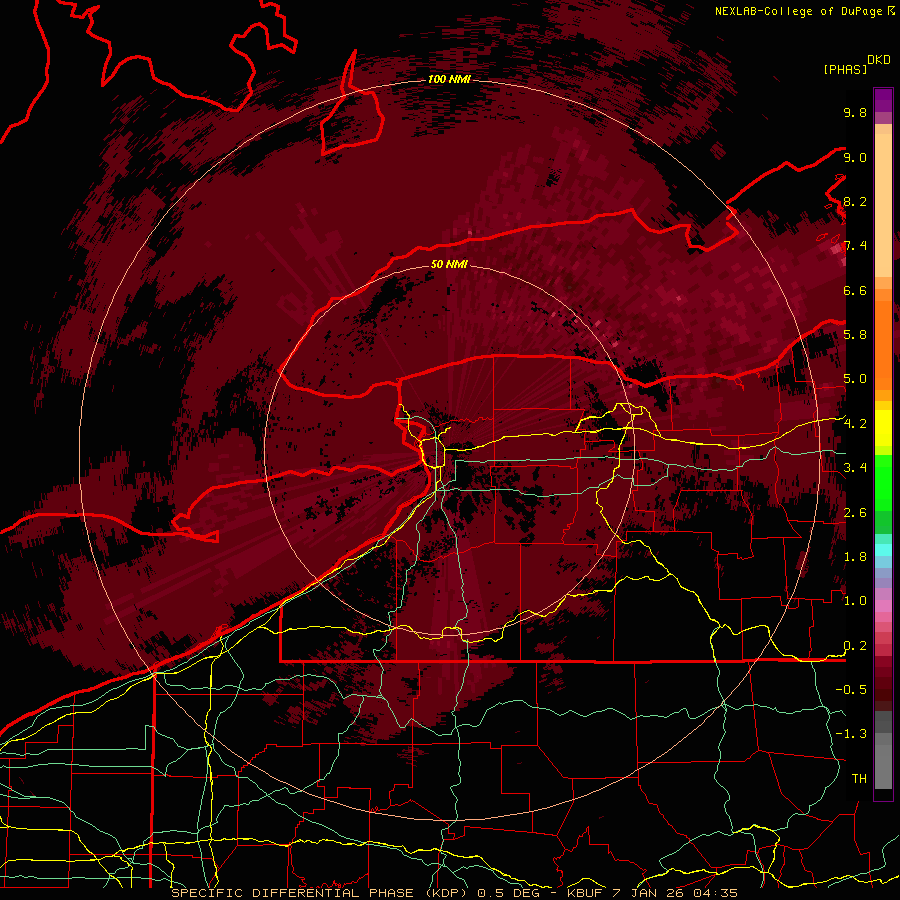Click the 2.6 legend value
The image size is (900, 900).
[x=855, y=513]
